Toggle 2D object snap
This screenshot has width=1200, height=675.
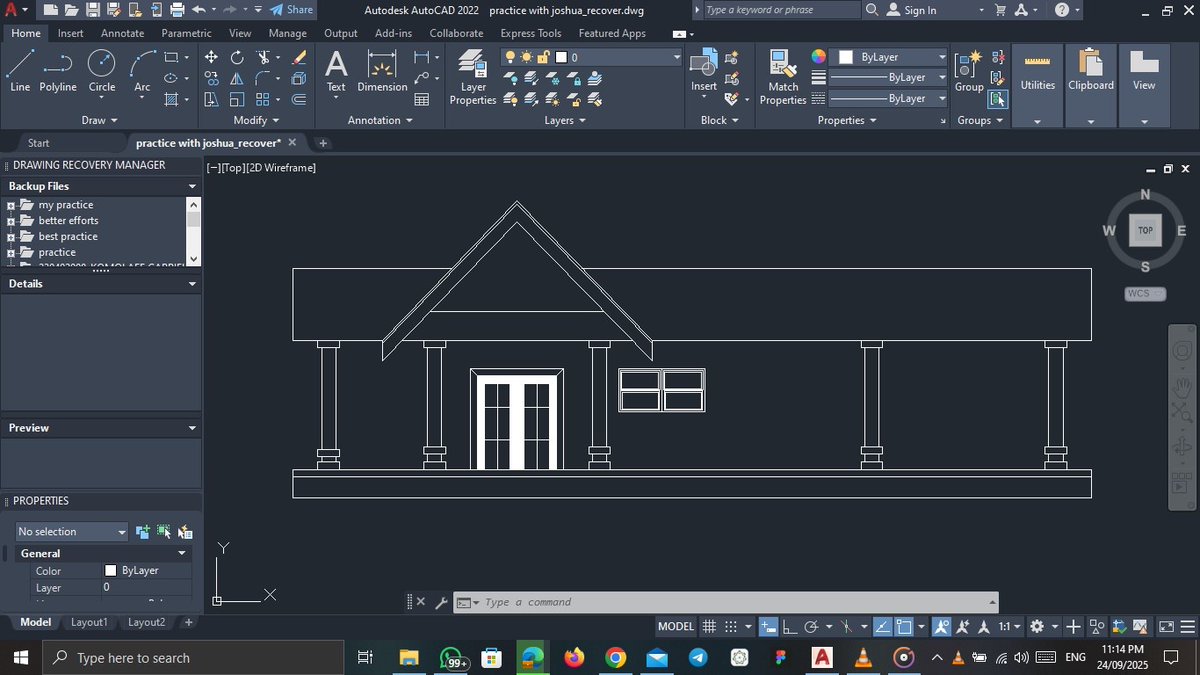(x=904, y=627)
